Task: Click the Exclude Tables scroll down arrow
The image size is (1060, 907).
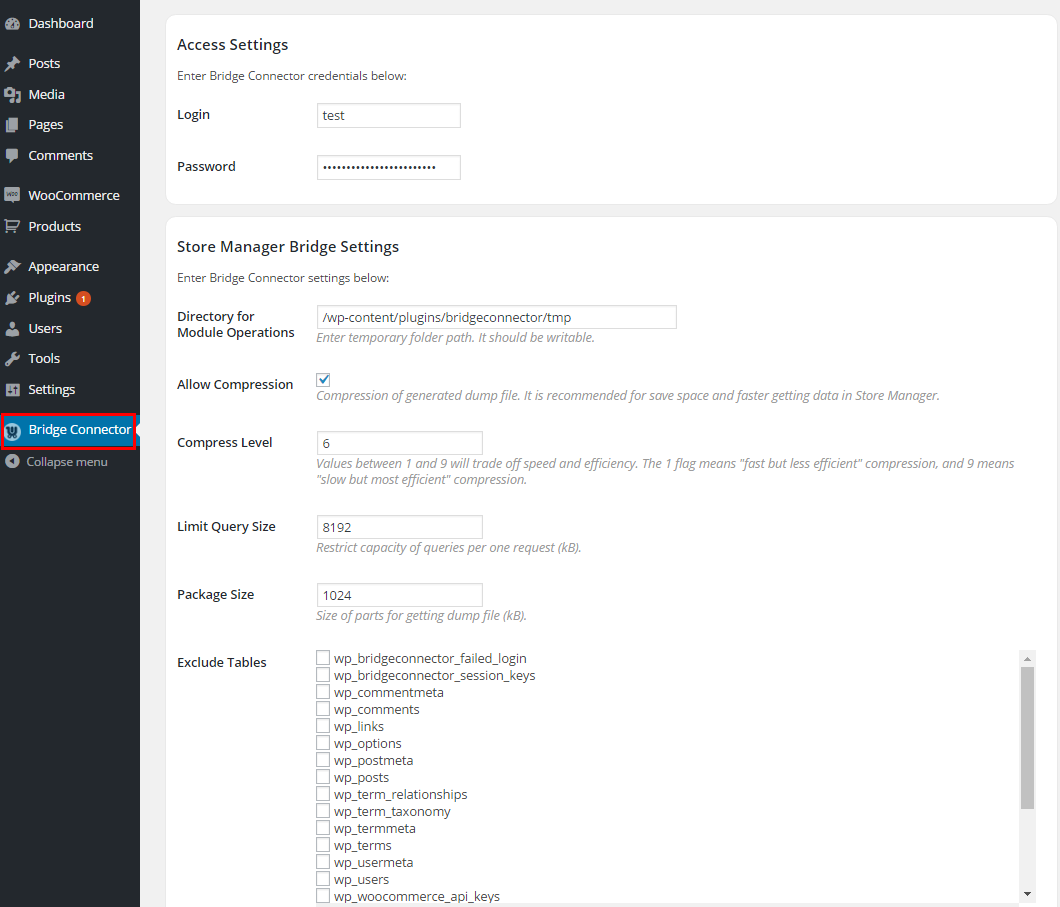Action: pos(1028,894)
